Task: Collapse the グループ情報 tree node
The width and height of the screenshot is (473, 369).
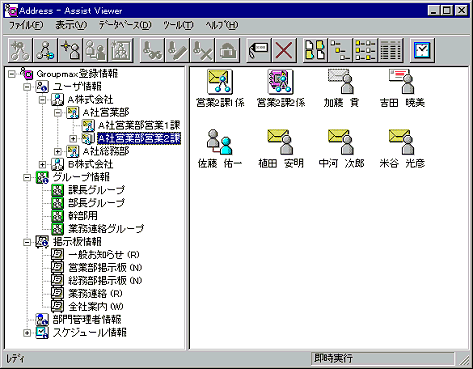Action: (27, 177)
